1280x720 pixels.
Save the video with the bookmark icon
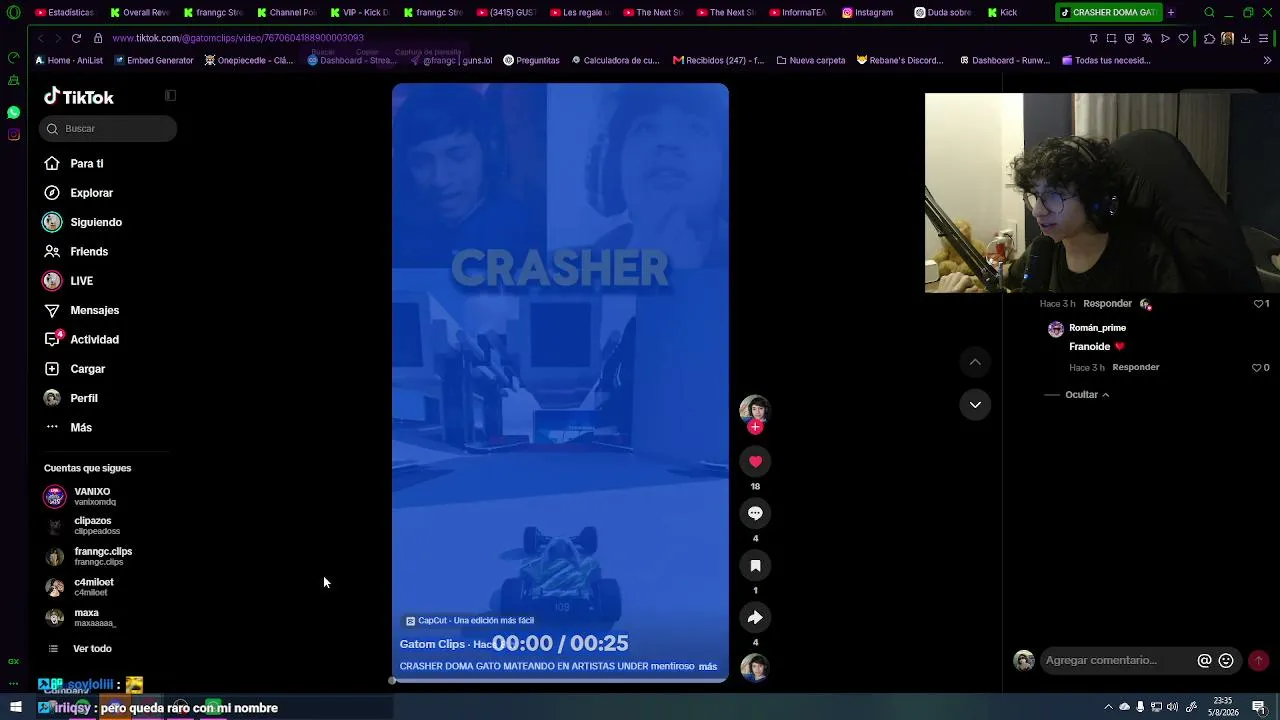(755, 565)
